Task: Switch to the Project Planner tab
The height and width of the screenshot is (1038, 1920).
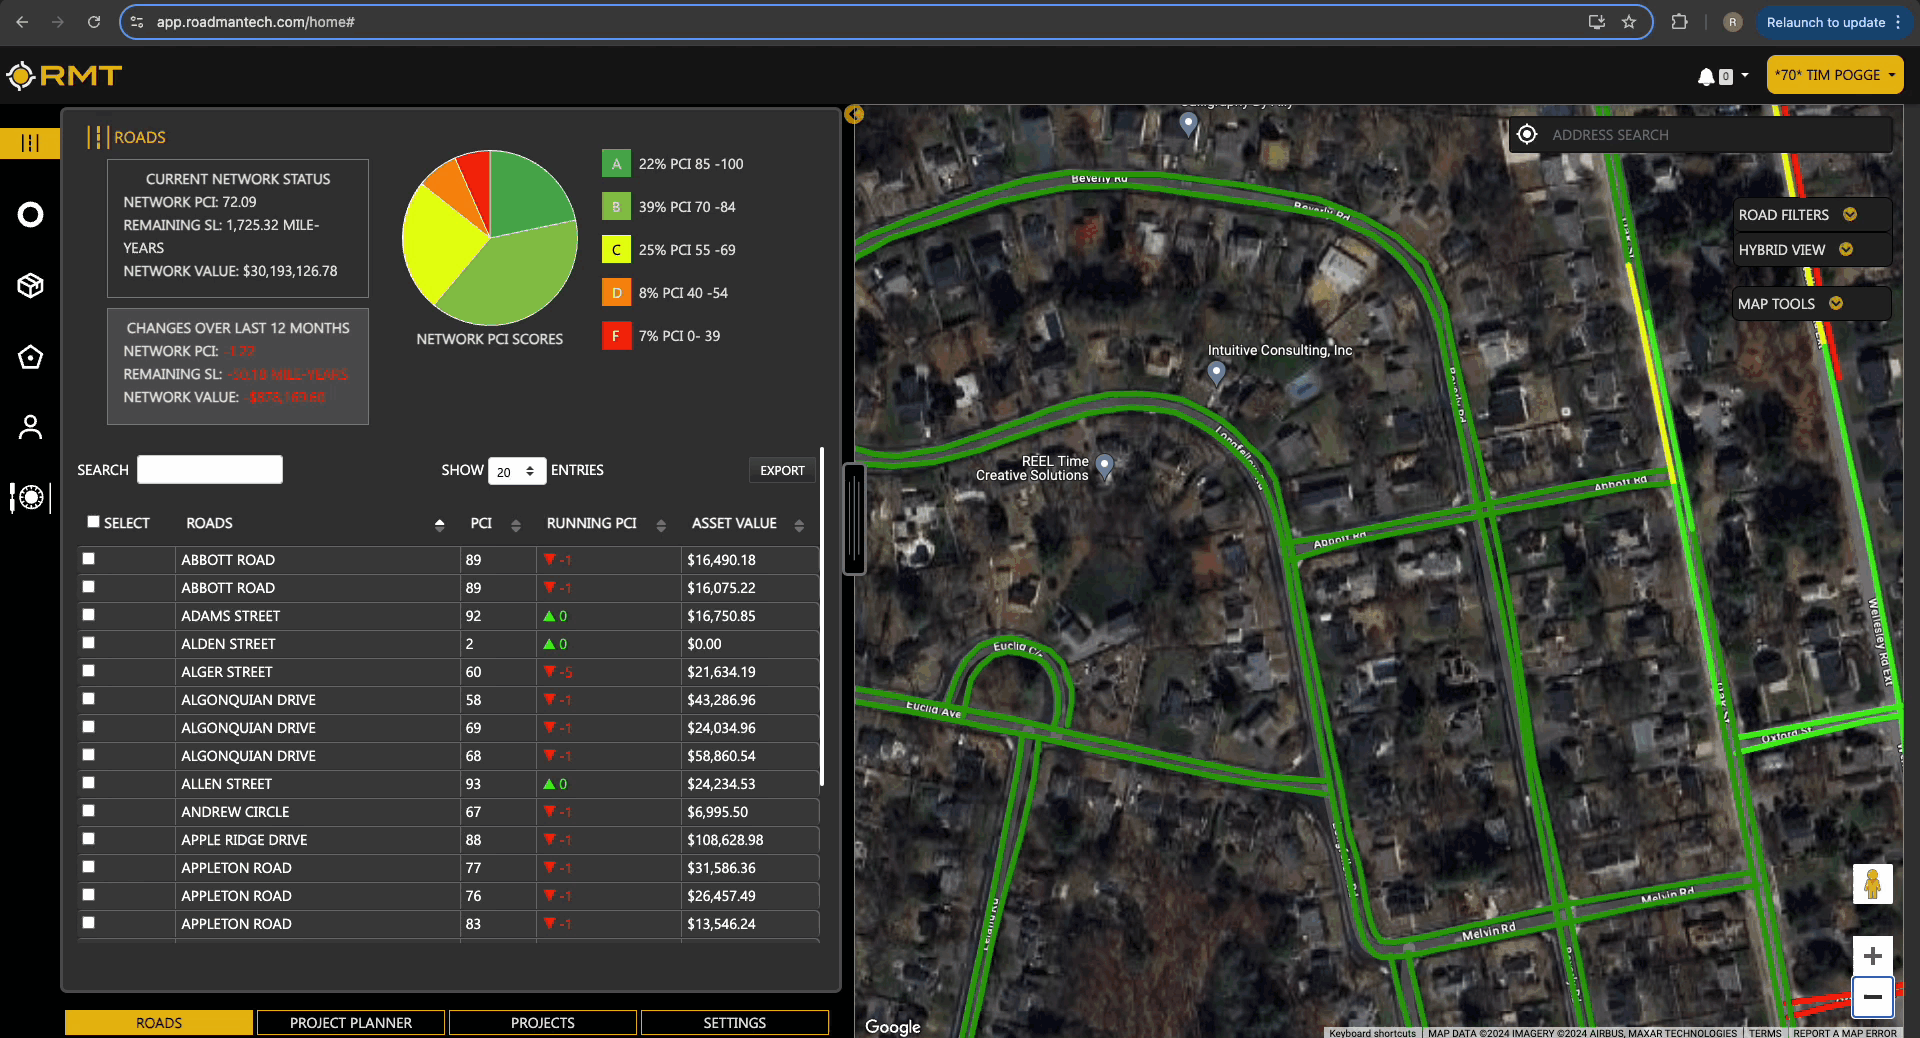Action: tap(351, 1022)
